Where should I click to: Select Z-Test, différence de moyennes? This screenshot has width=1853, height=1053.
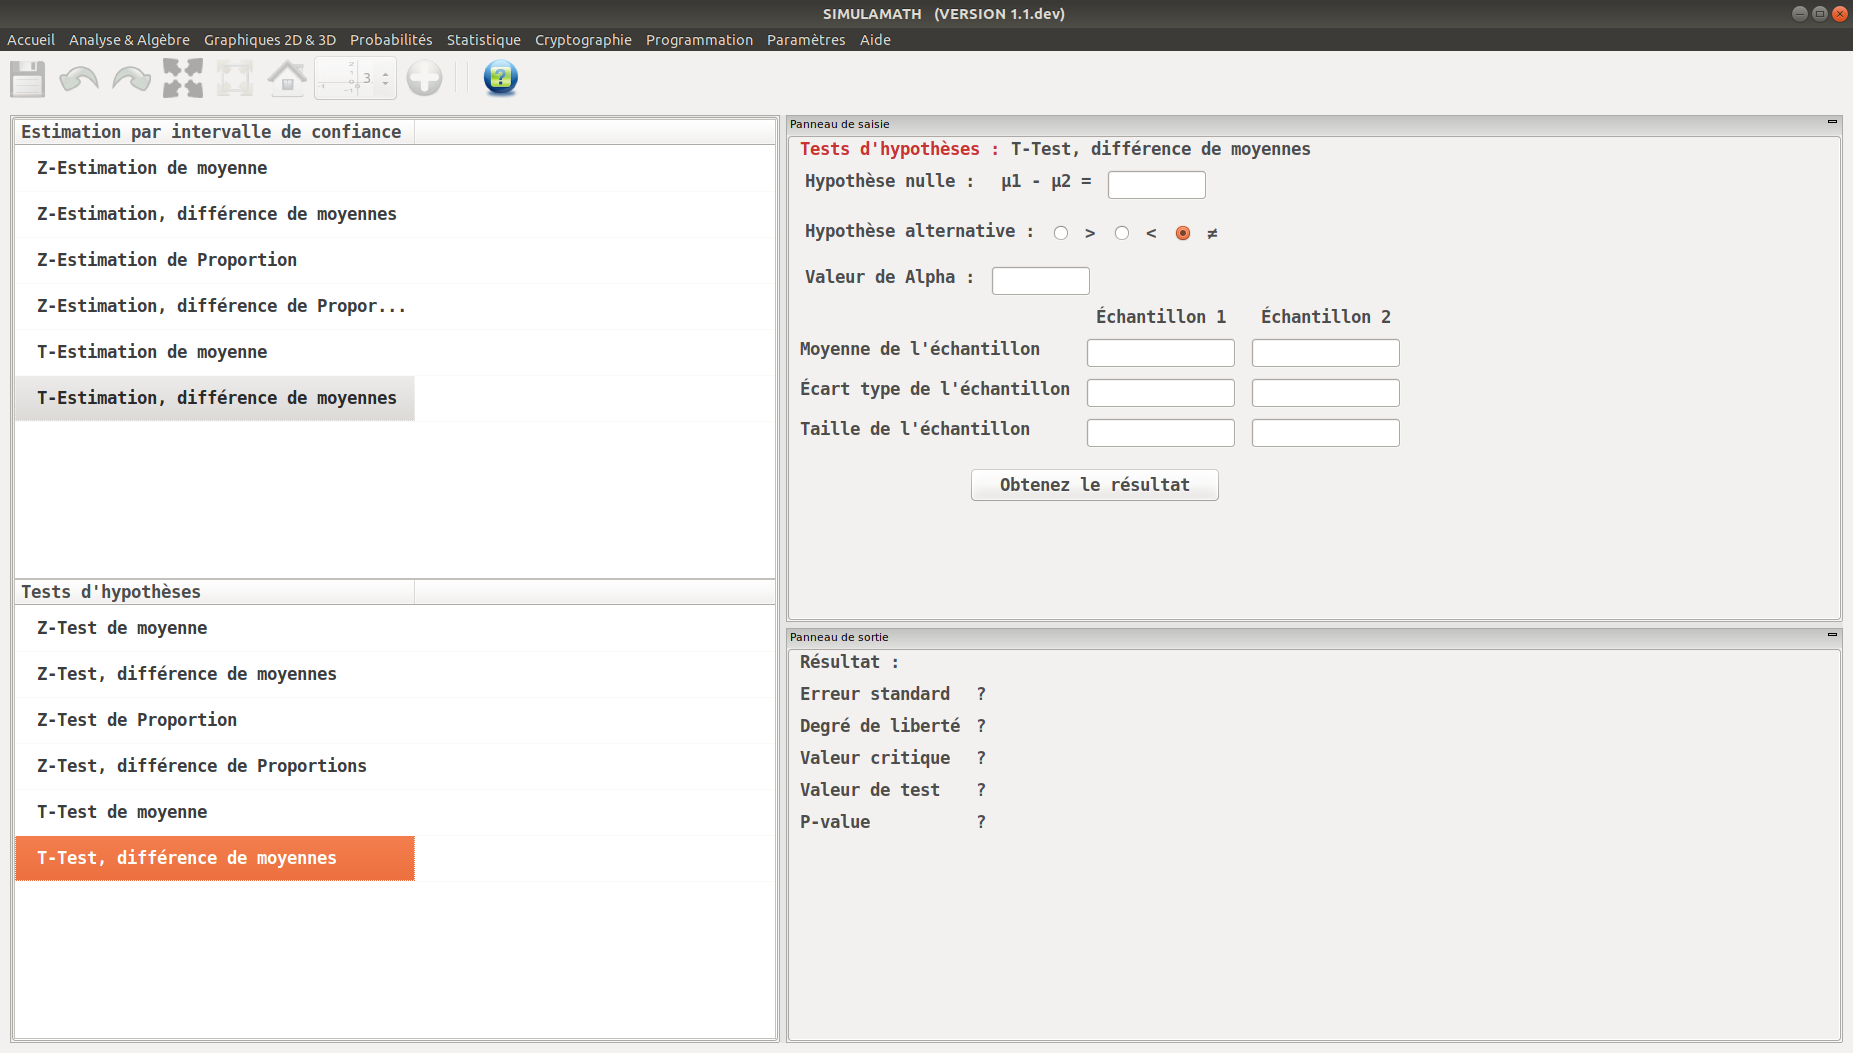(215, 674)
